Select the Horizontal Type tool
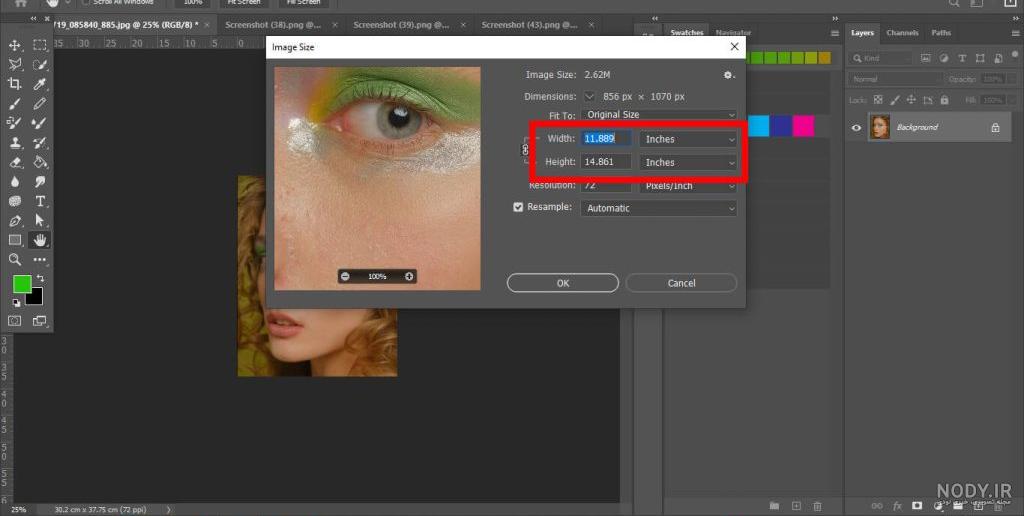The height and width of the screenshot is (516, 1024). click(x=40, y=201)
